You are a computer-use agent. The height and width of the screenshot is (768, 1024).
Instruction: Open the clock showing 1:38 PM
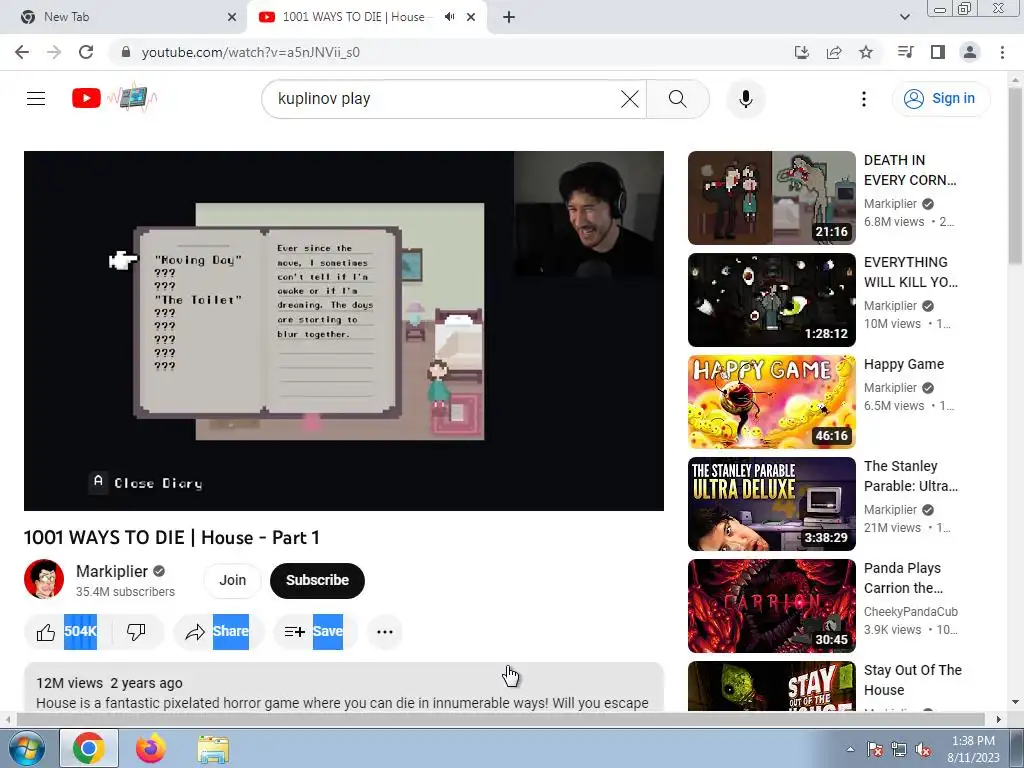[x=973, y=749]
